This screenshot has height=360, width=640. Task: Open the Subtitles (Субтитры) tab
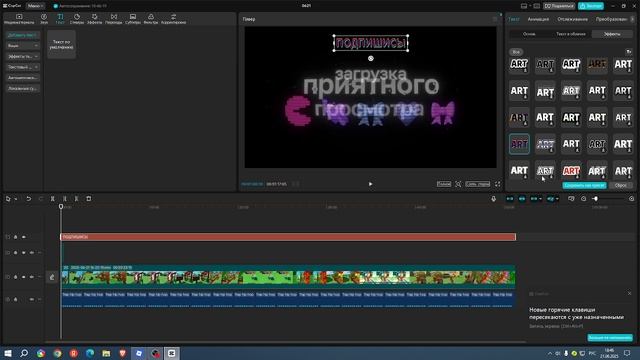click(x=133, y=18)
